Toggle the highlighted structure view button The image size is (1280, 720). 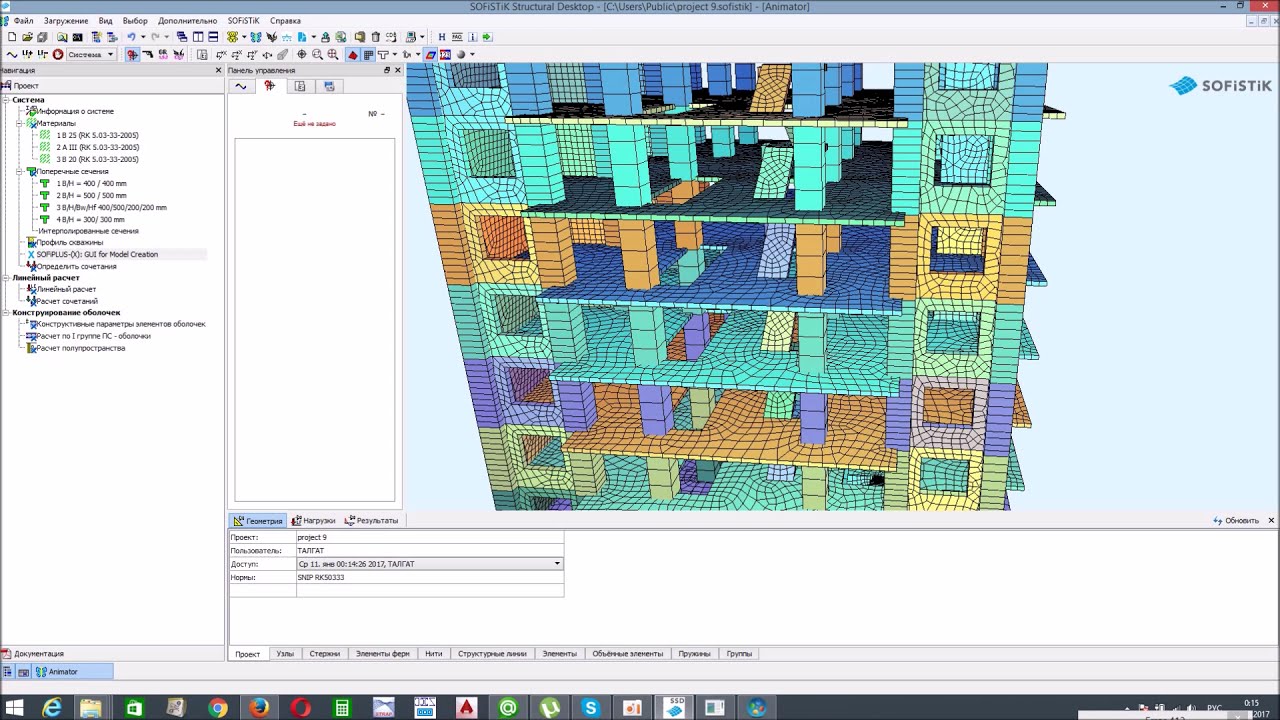pyautogui.click(x=132, y=54)
